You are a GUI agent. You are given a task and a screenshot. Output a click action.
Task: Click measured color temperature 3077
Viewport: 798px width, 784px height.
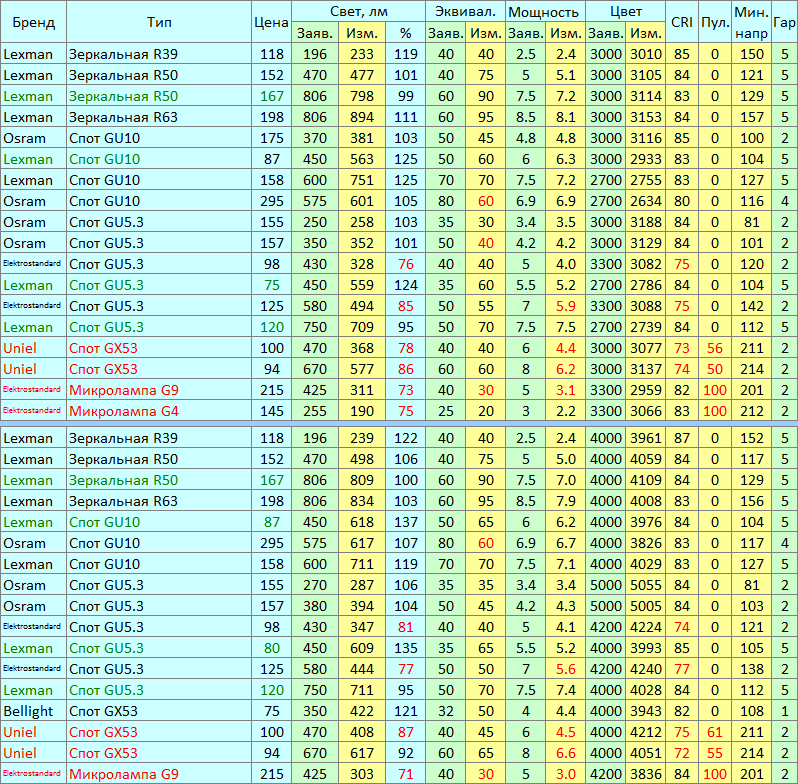(x=645, y=348)
